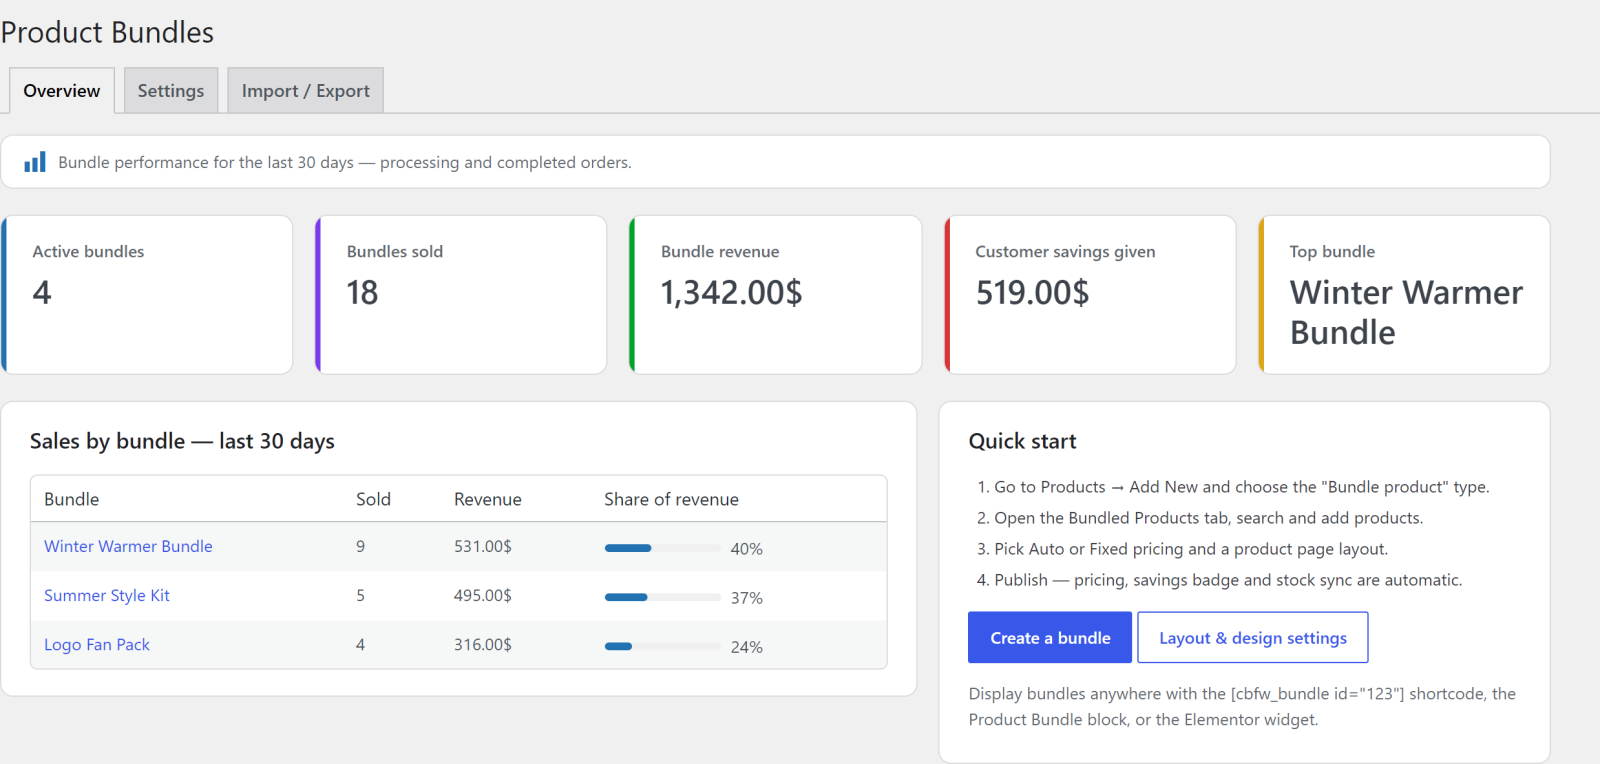The height and width of the screenshot is (764, 1600).
Task: Click the Share of revenue column header
Action: point(671,499)
